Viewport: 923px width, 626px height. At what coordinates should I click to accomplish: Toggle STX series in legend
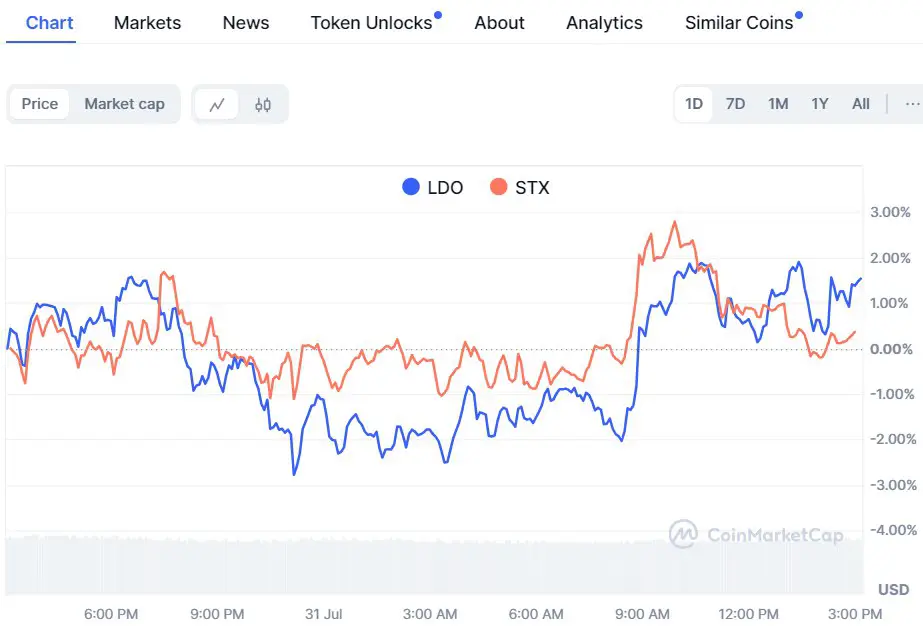click(519, 187)
